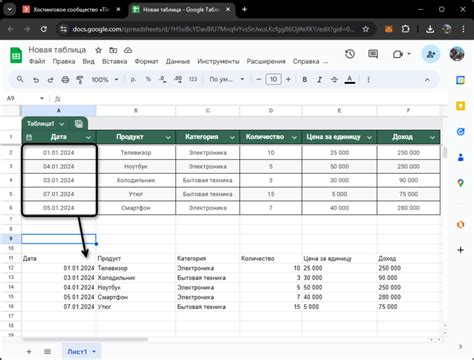
Task: Get add-ons with plus icon
Action: click(460, 250)
